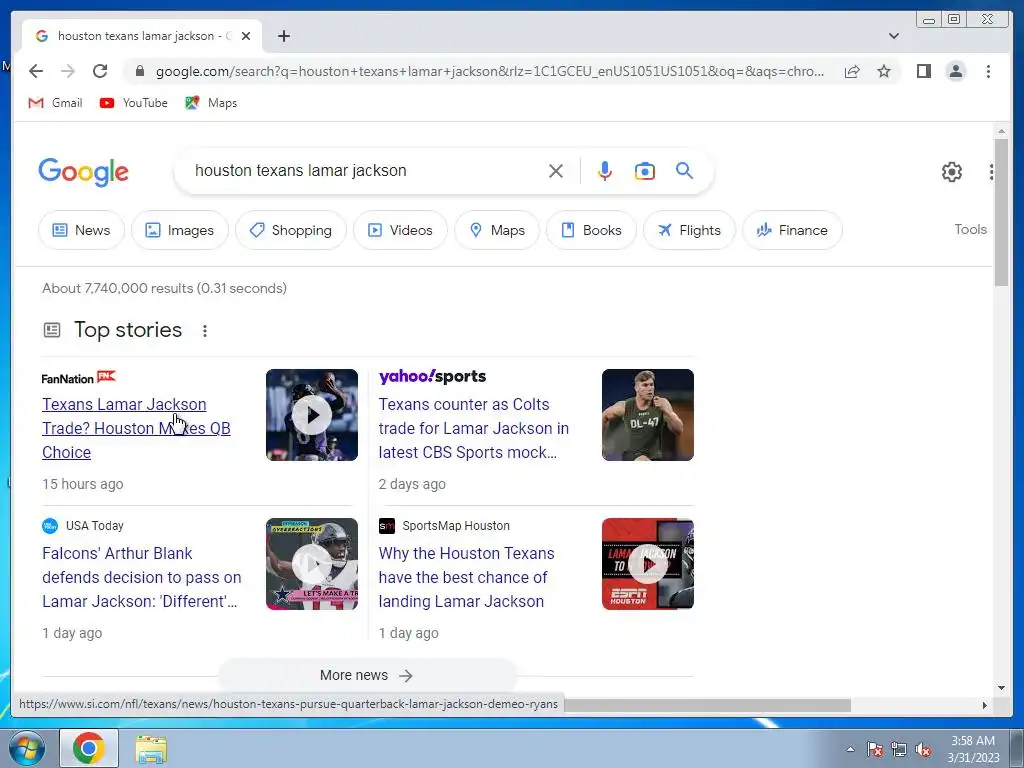This screenshot has width=1024, height=768.
Task: Click into the Google search box text
Action: click(300, 170)
